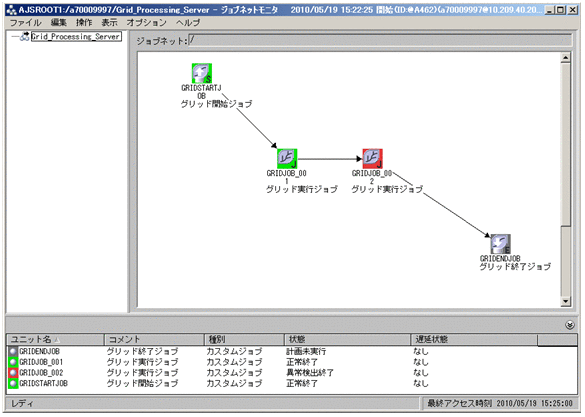Collapse the list pane with the double-chevron button
The width and height of the screenshot is (585, 417).
click(x=570, y=325)
